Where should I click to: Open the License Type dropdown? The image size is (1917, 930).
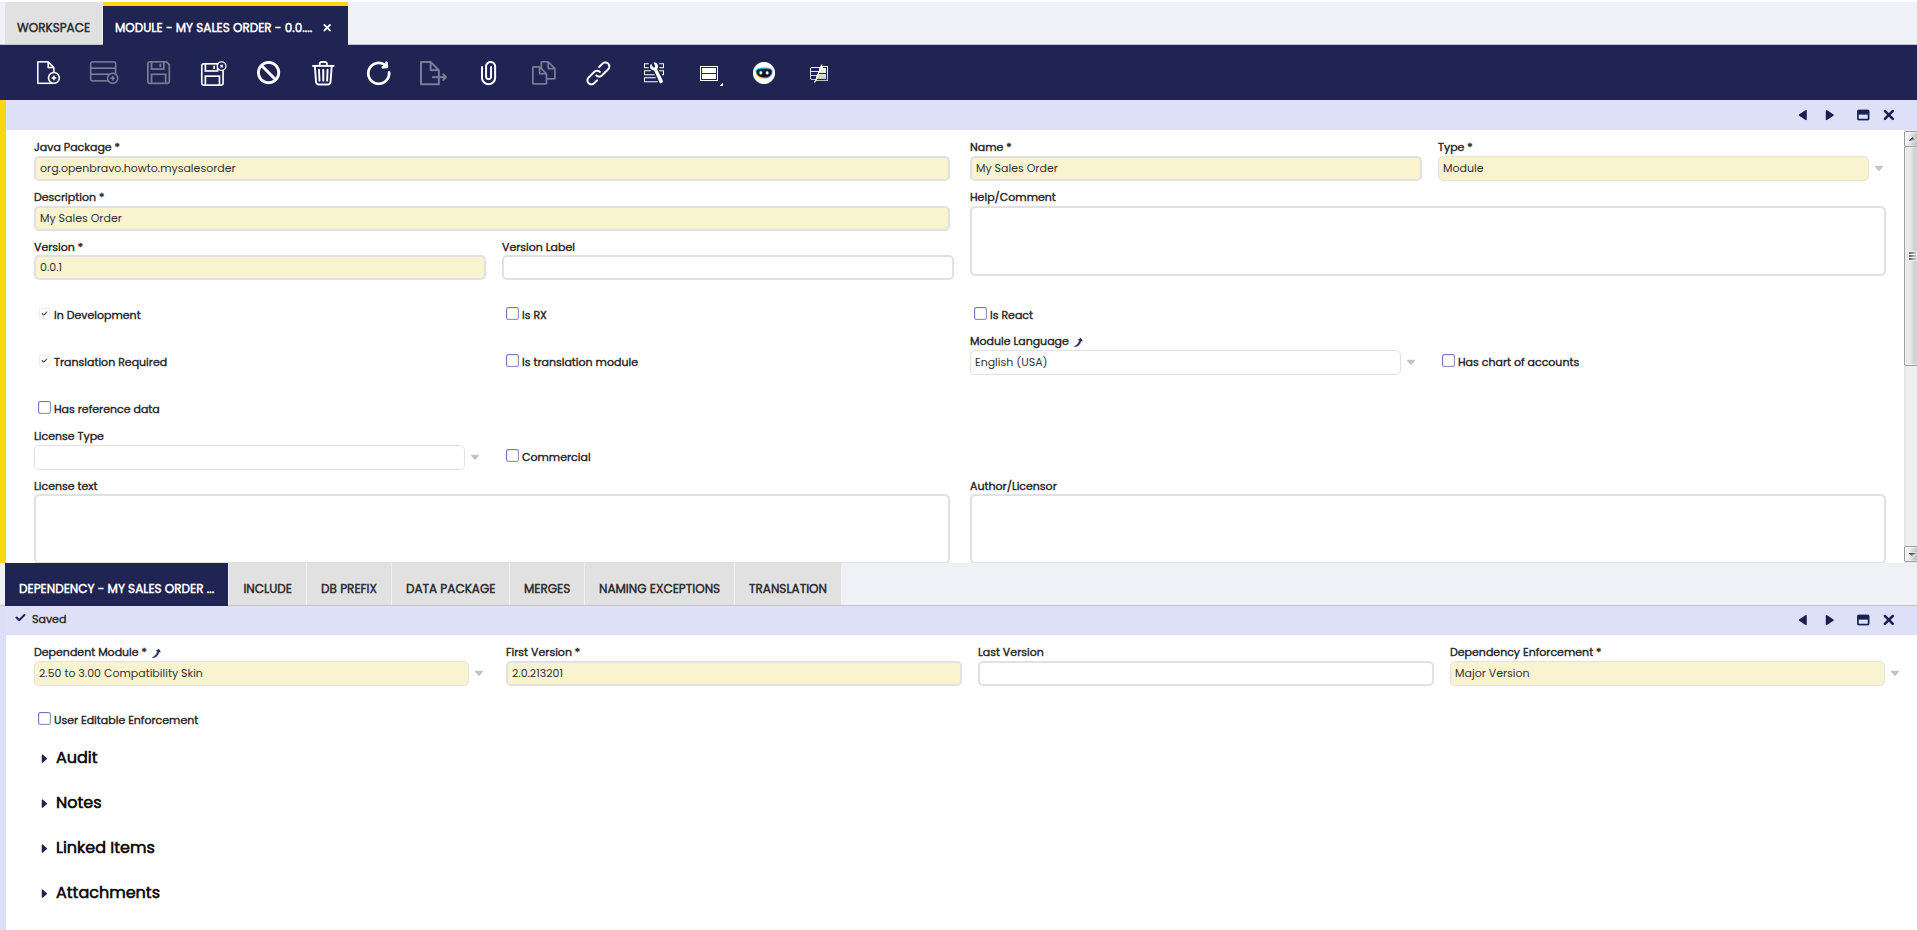tap(475, 458)
